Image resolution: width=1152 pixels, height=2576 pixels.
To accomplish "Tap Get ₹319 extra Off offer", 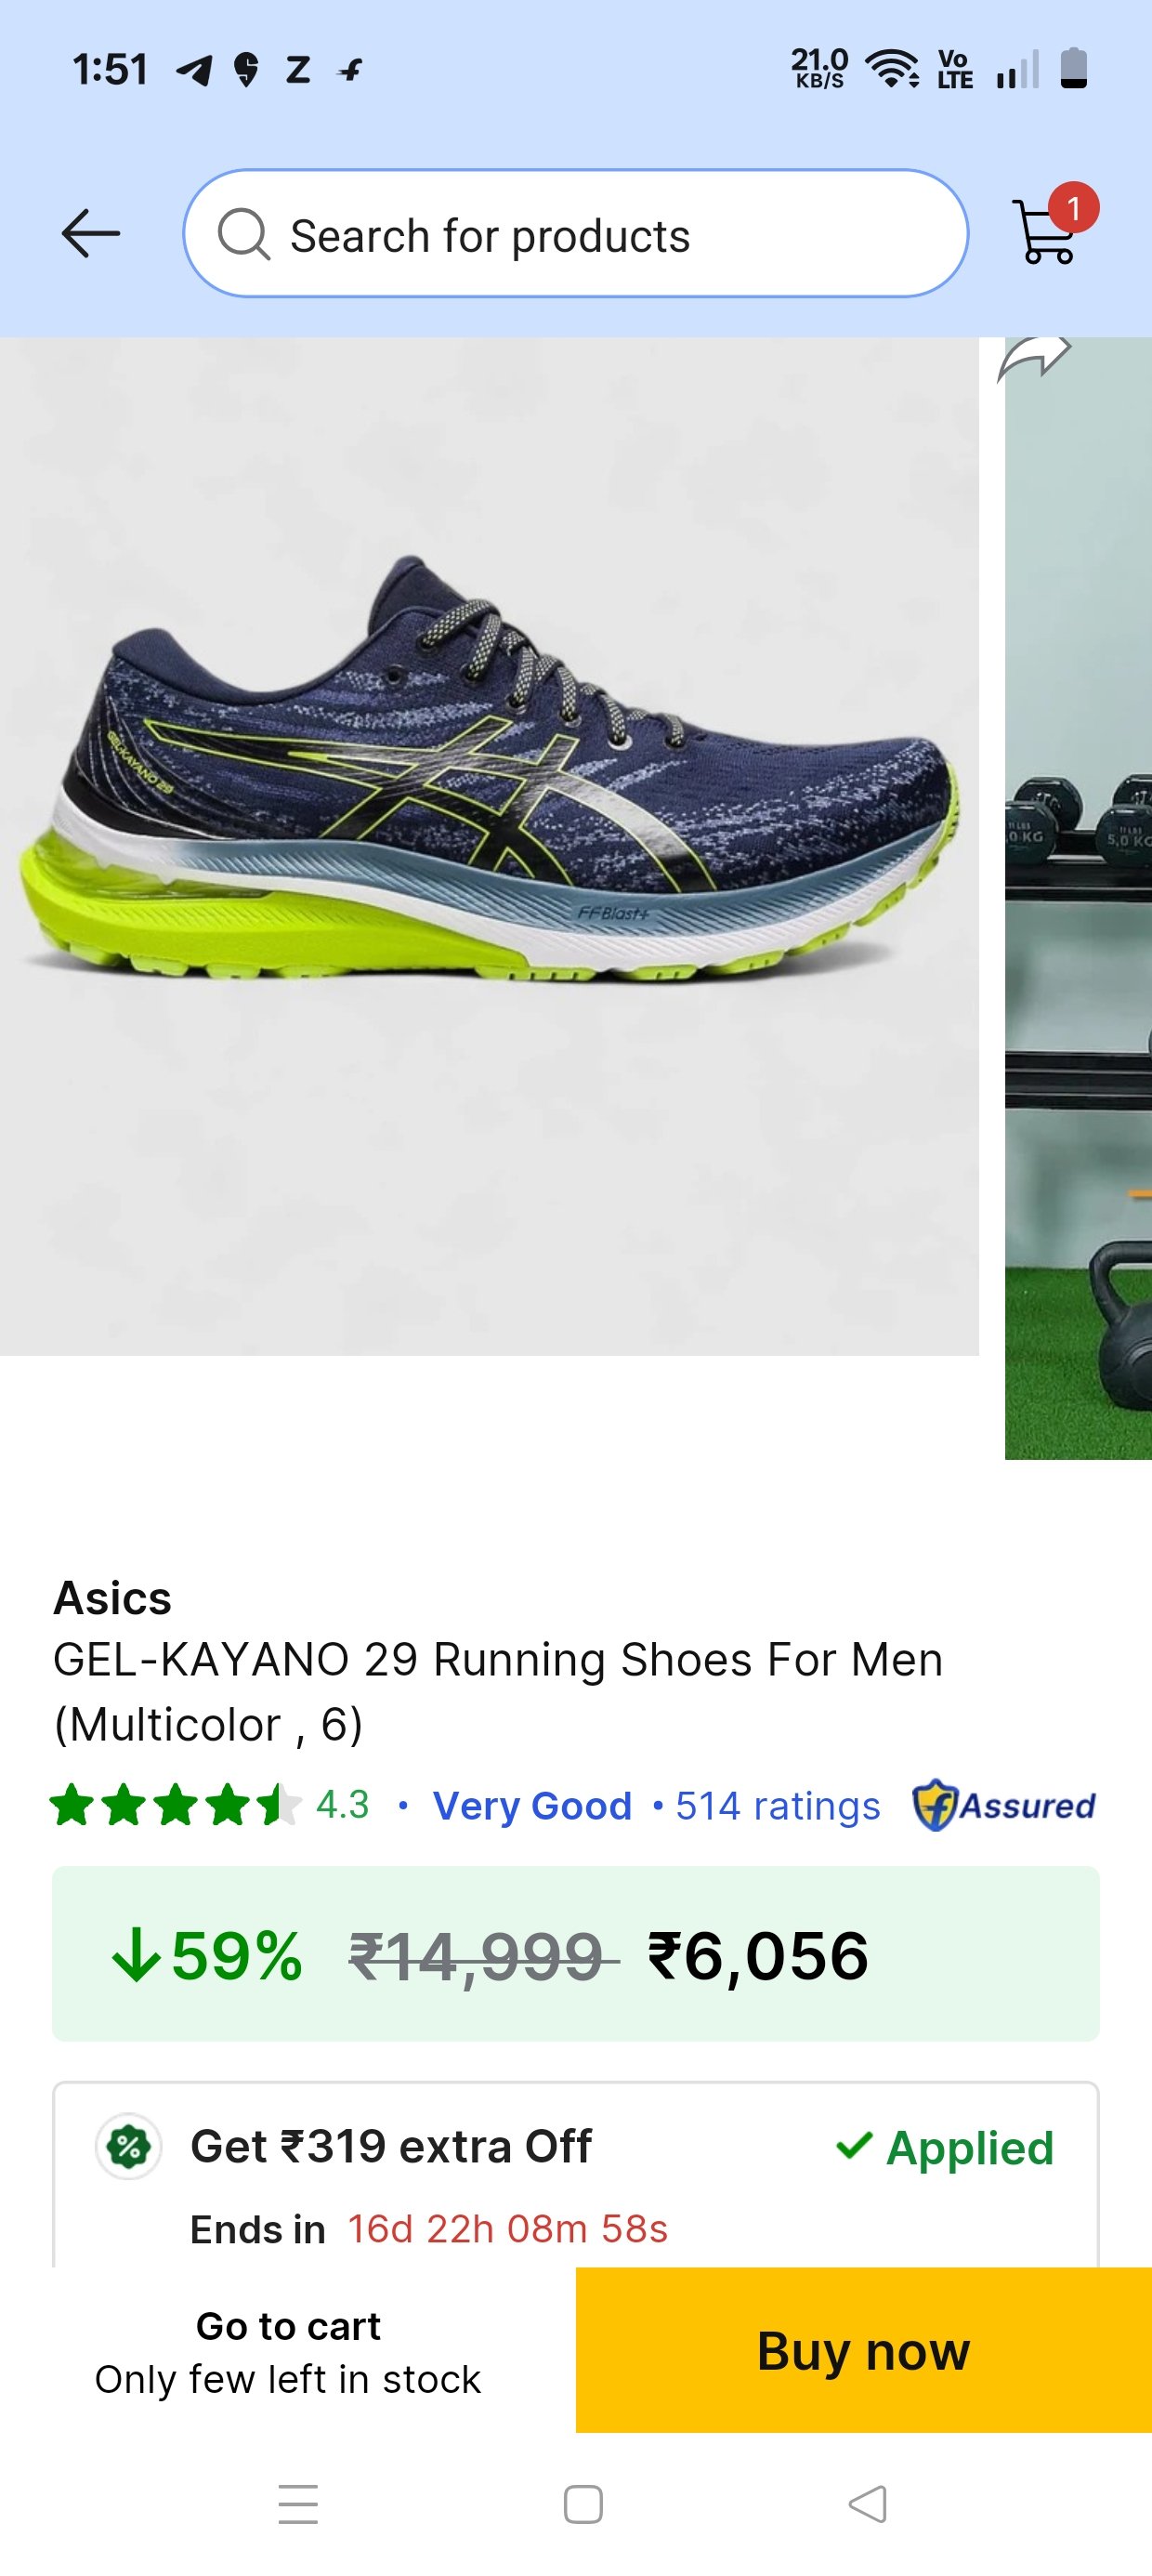I will [x=391, y=2146].
